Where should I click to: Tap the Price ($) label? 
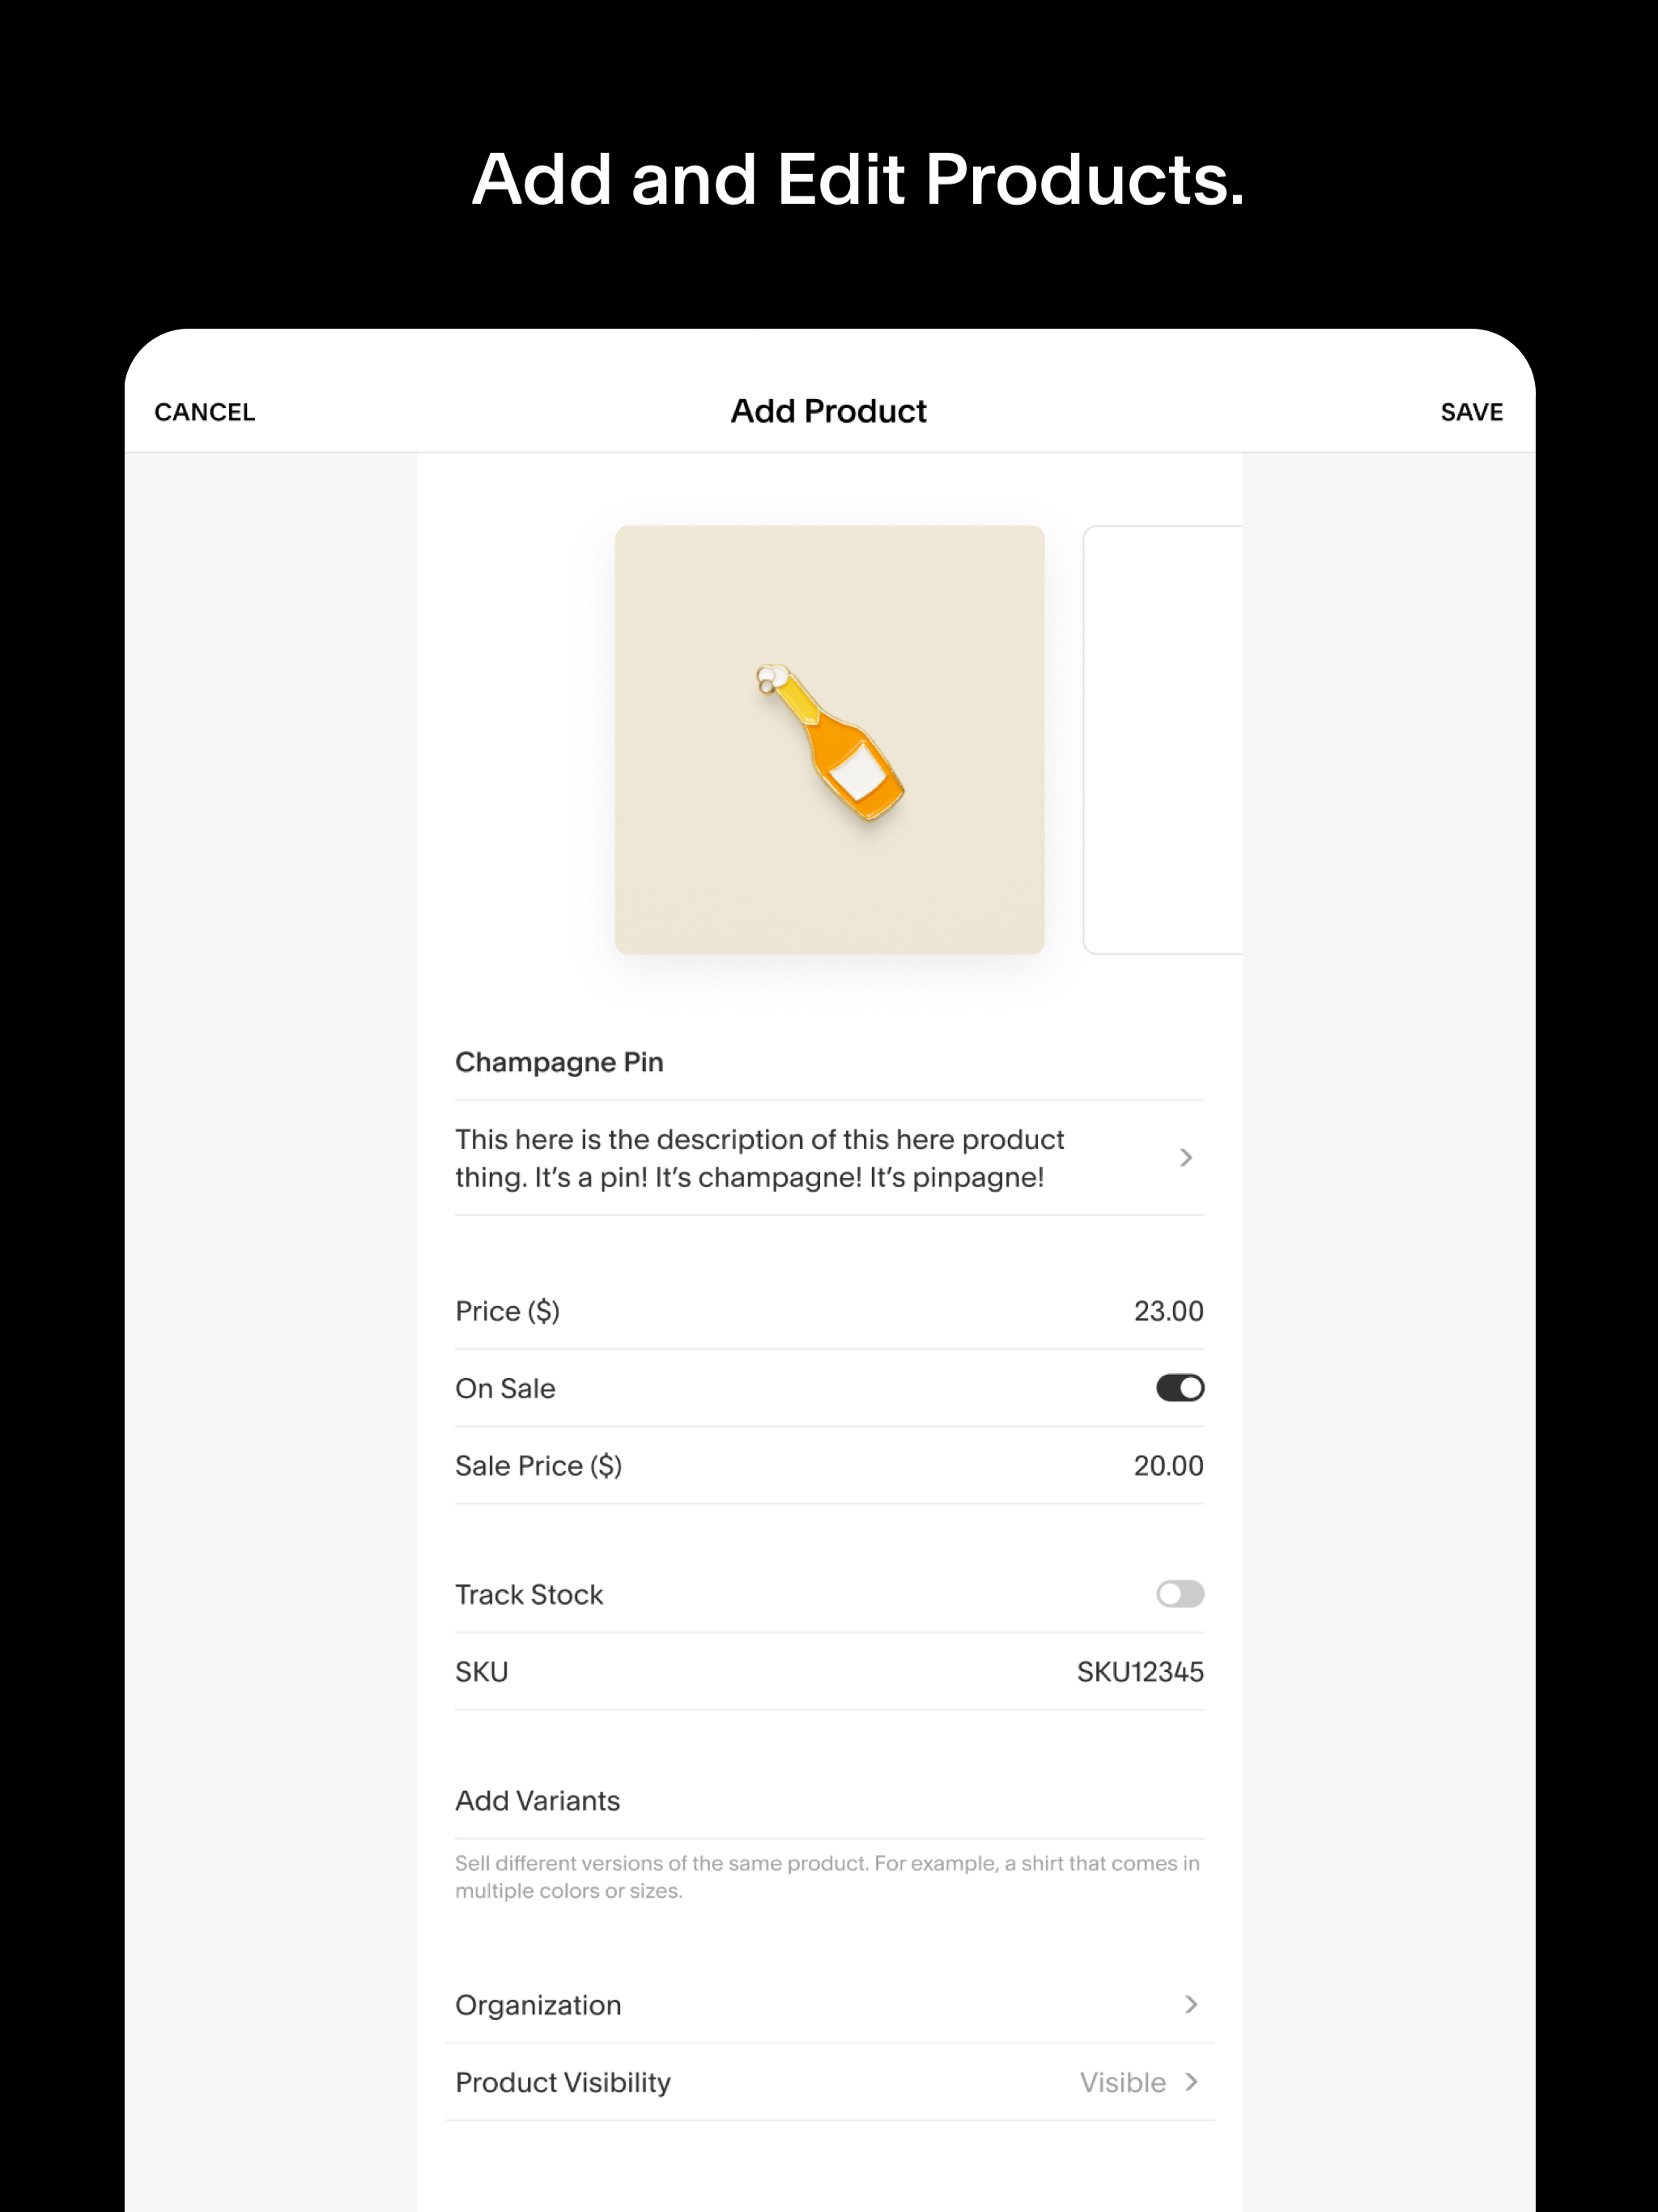pos(507,1311)
